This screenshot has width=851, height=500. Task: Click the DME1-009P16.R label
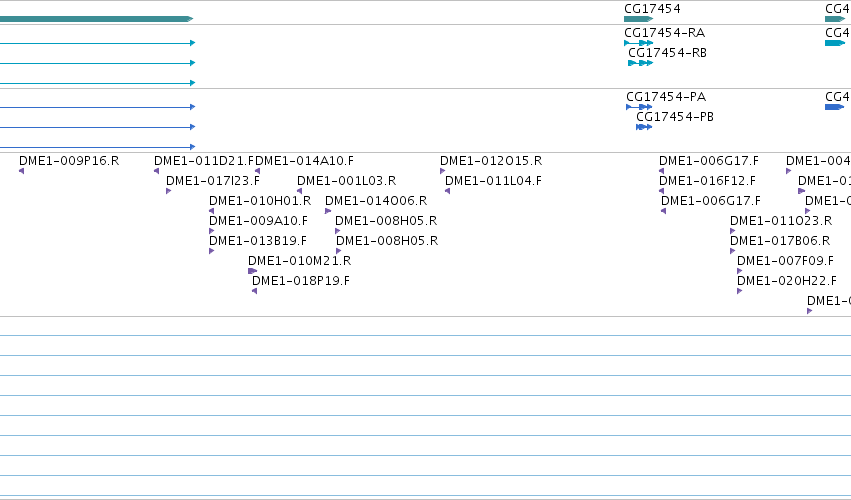point(69,161)
